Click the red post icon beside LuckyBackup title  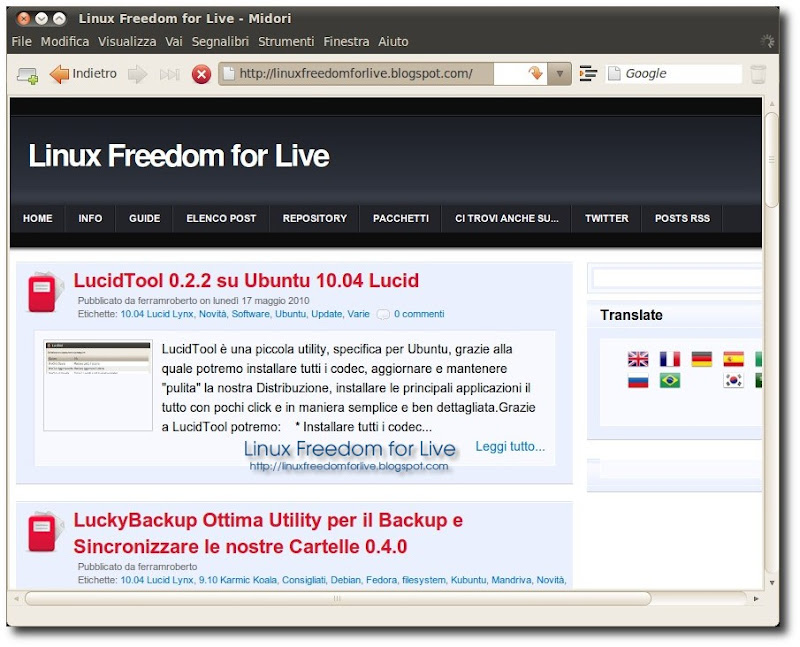[x=44, y=532]
